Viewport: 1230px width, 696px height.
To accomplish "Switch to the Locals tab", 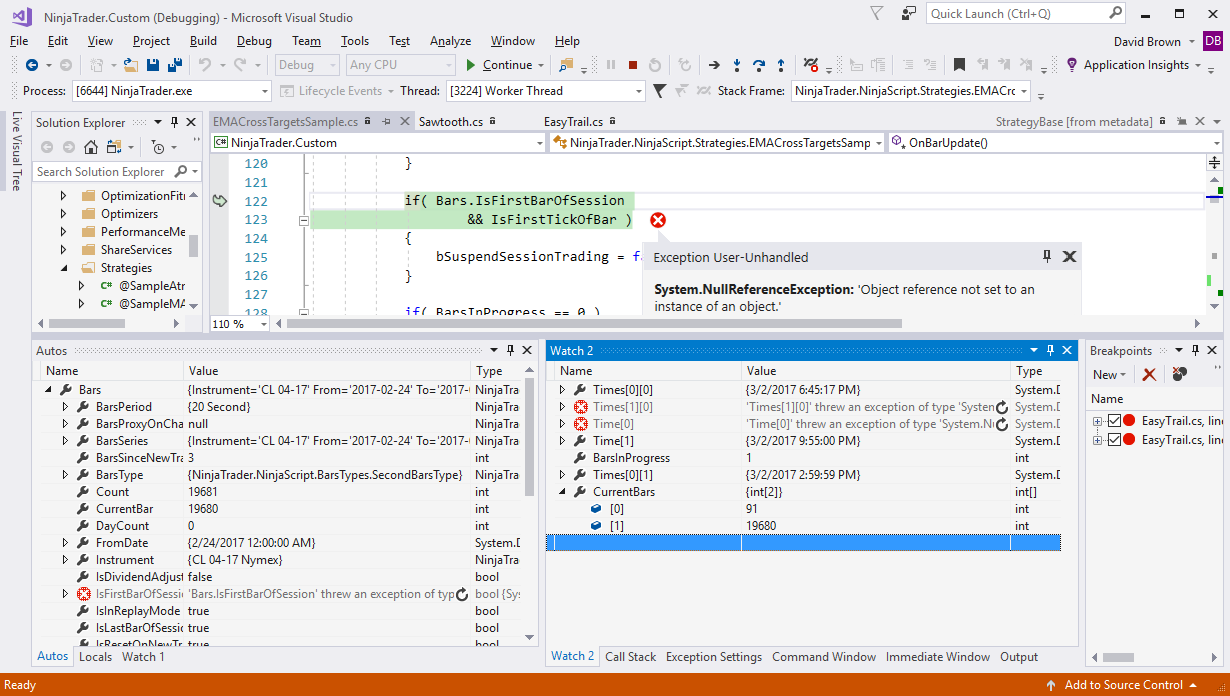I will tap(95, 657).
